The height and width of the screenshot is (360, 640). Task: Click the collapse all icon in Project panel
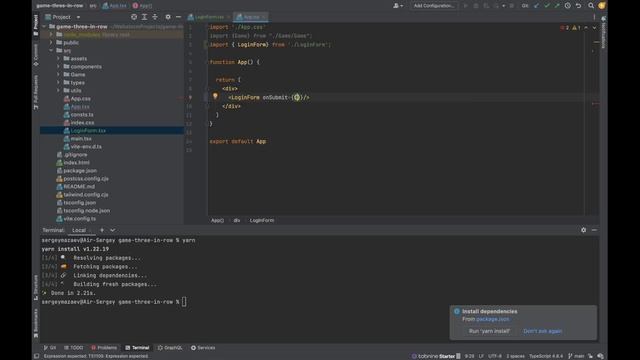point(155,17)
